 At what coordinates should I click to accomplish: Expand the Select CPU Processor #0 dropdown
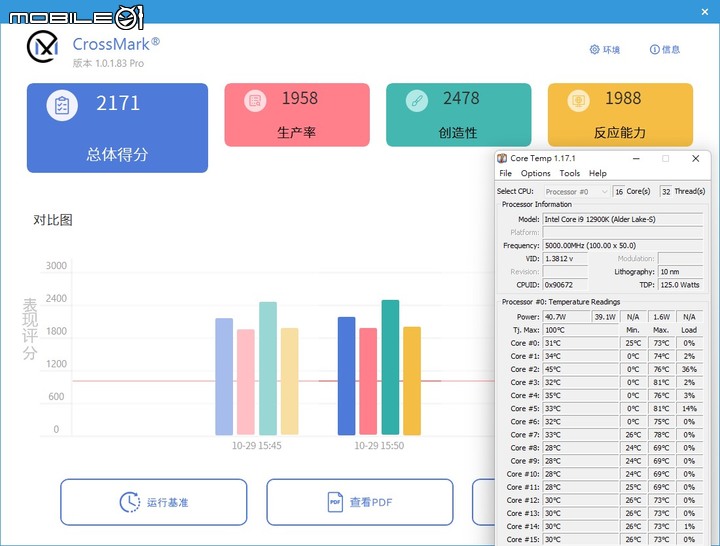(577, 191)
